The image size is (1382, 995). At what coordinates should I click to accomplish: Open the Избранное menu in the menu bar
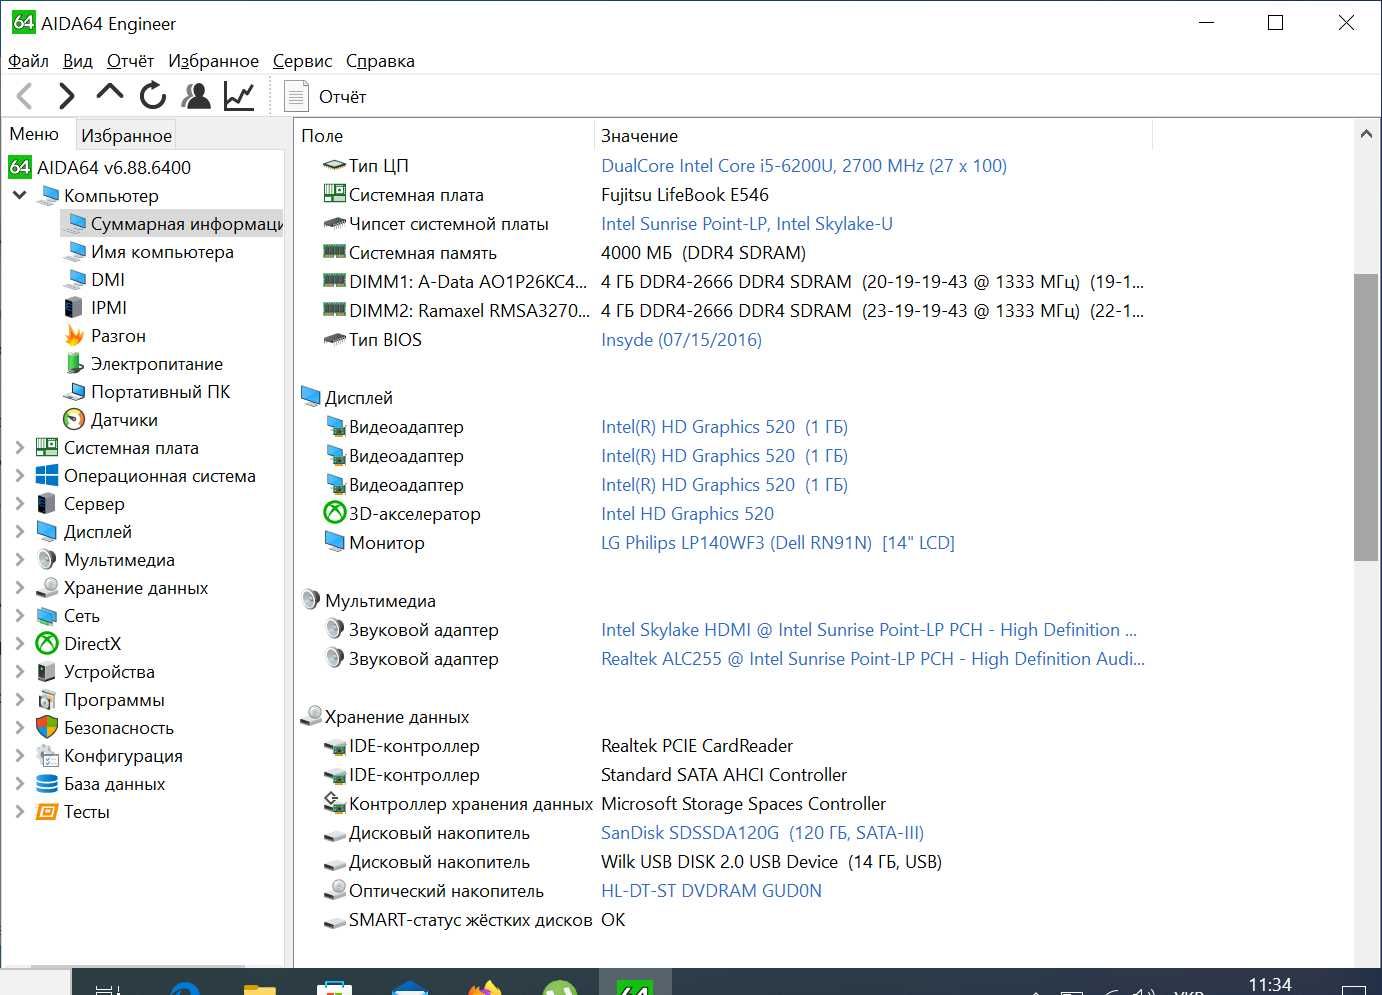click(213, 61)
